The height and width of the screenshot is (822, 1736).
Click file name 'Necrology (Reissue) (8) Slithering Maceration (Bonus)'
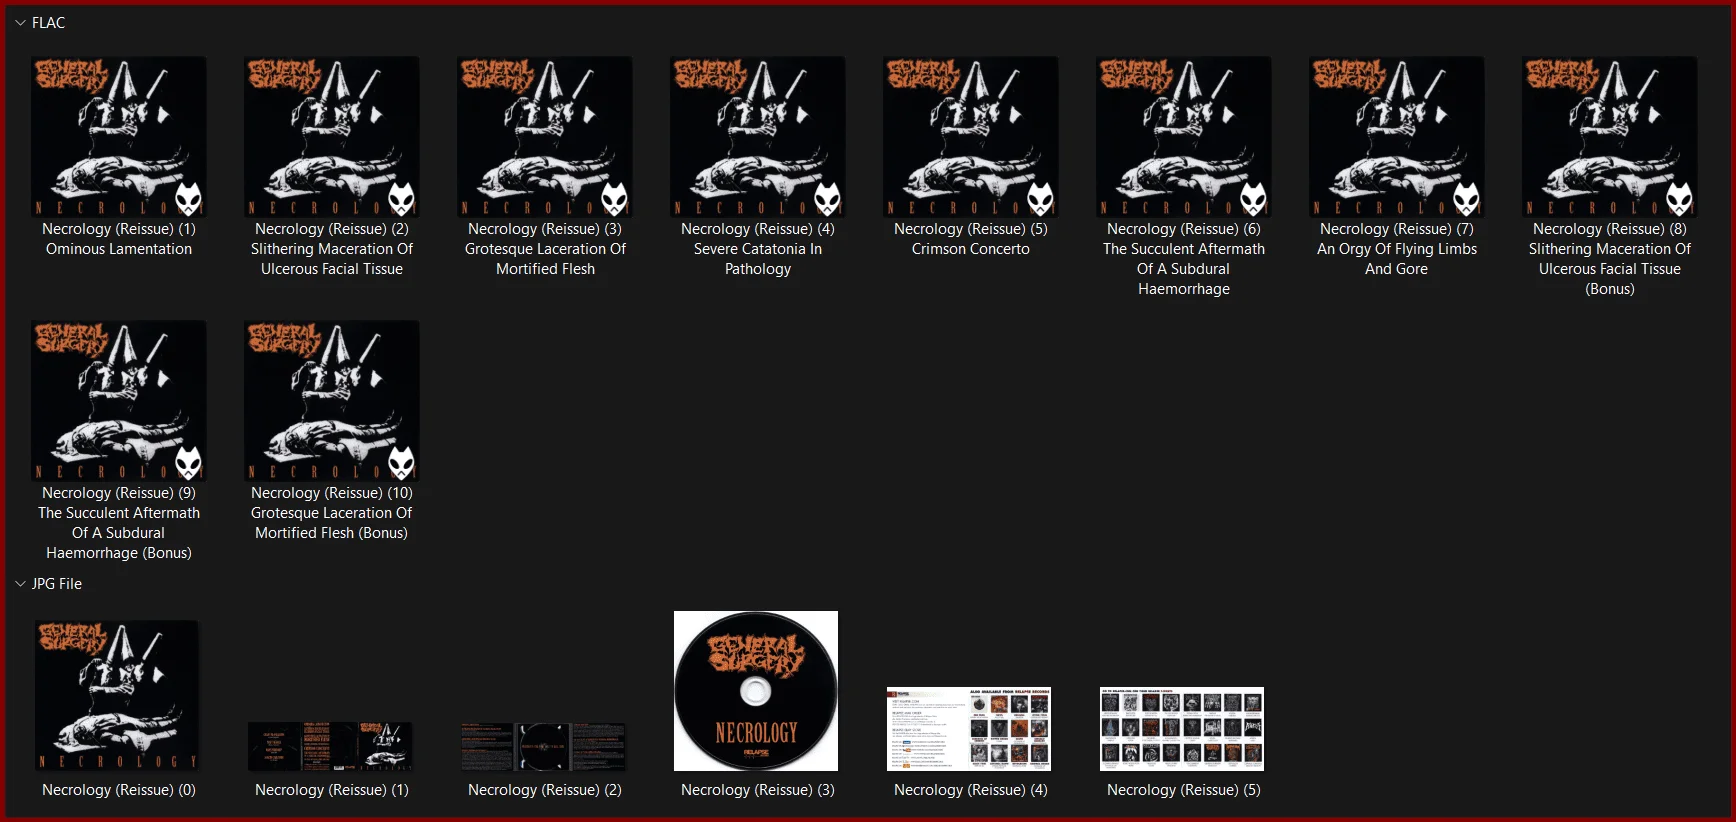pos(1610,259)
